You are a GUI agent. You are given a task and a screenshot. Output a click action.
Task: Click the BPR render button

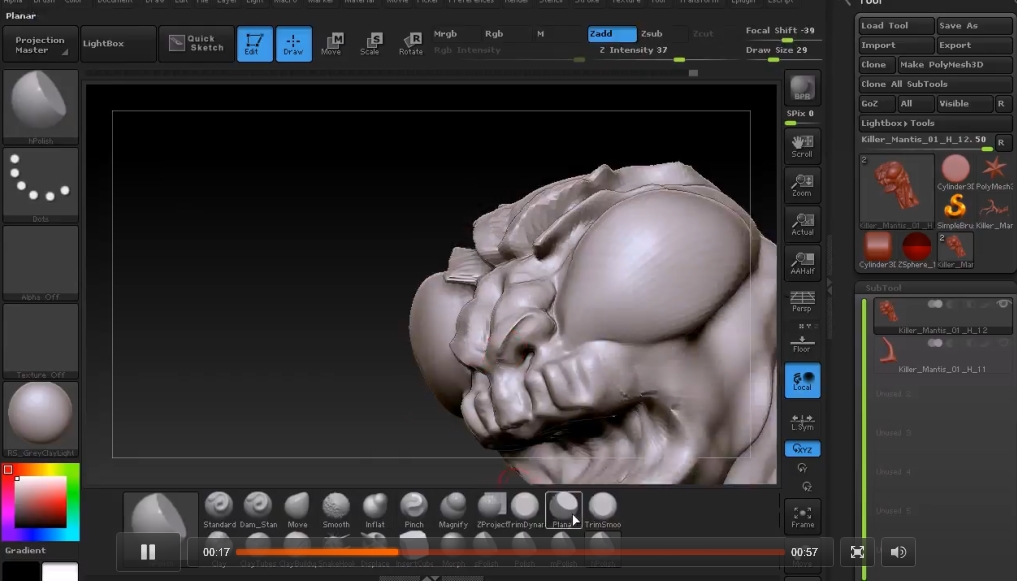coord(802,88)
